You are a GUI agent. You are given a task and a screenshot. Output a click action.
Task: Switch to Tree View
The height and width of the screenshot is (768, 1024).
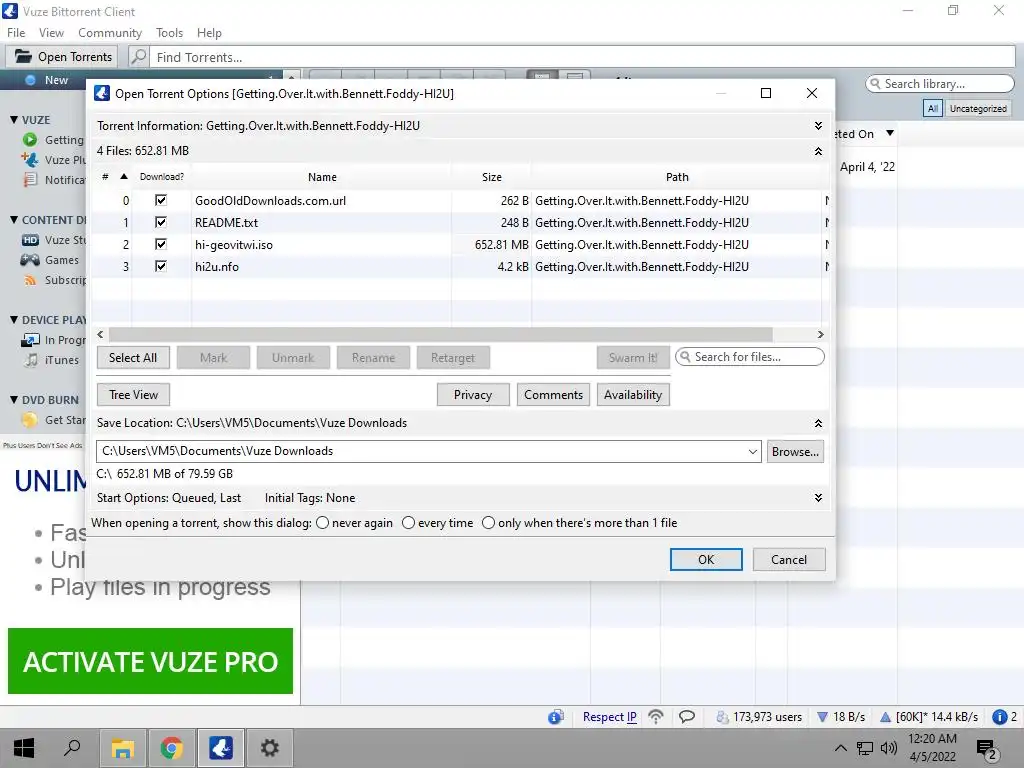tap(133, 395)
